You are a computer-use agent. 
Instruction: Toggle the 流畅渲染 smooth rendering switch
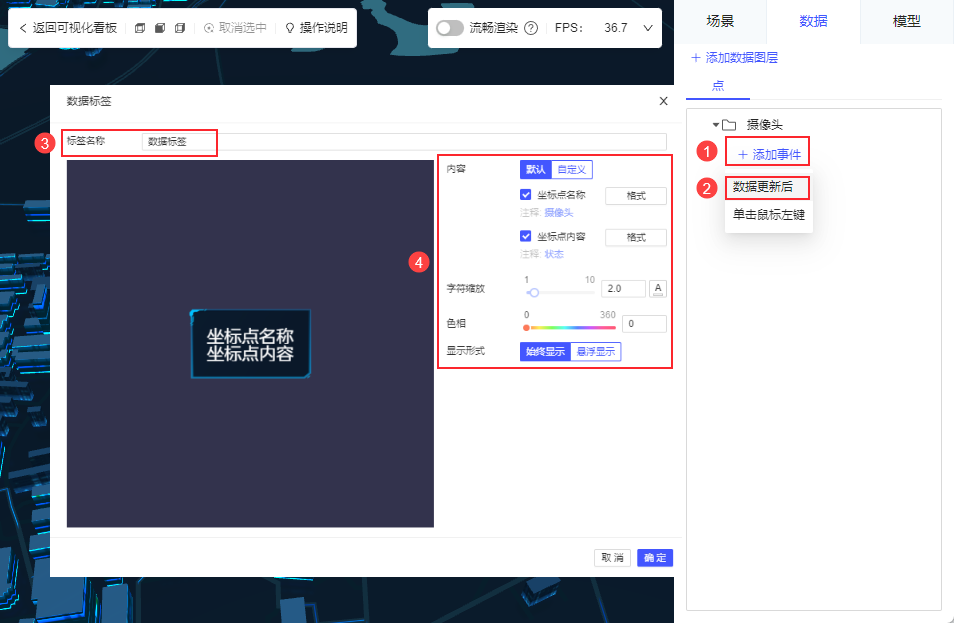click(x=450, y=28)
